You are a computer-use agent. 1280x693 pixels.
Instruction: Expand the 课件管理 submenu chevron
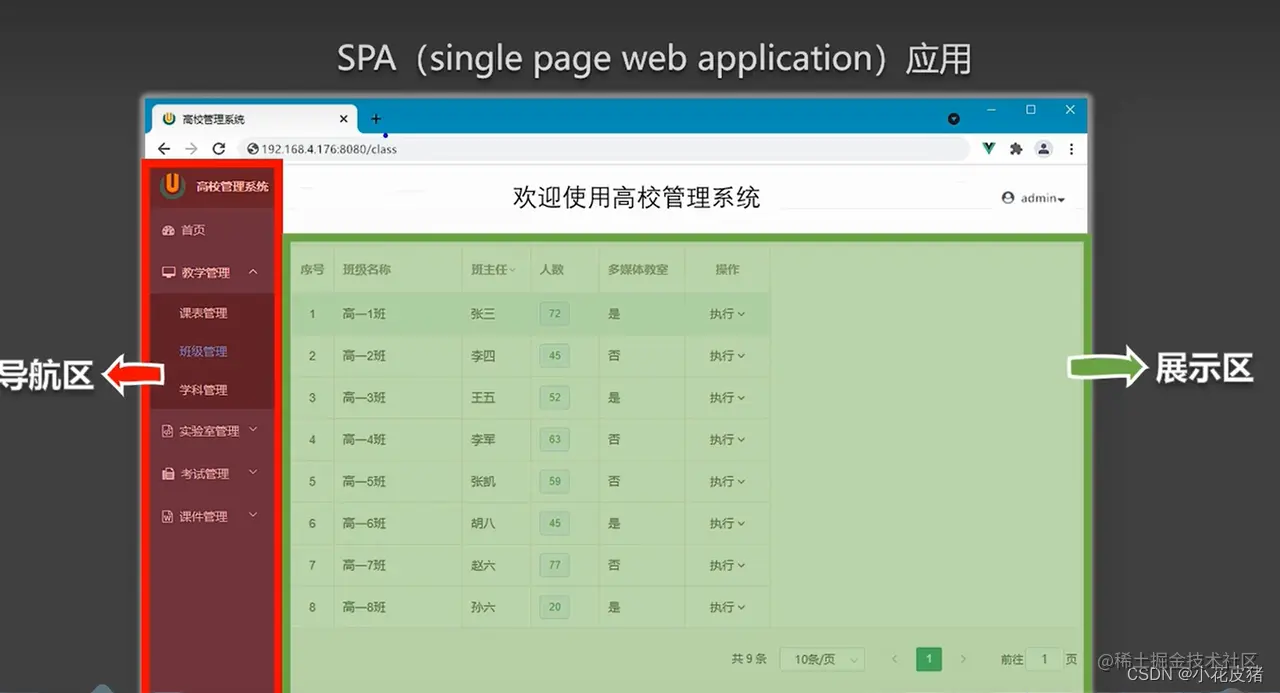pyautogui.click(x=253, y=515)
